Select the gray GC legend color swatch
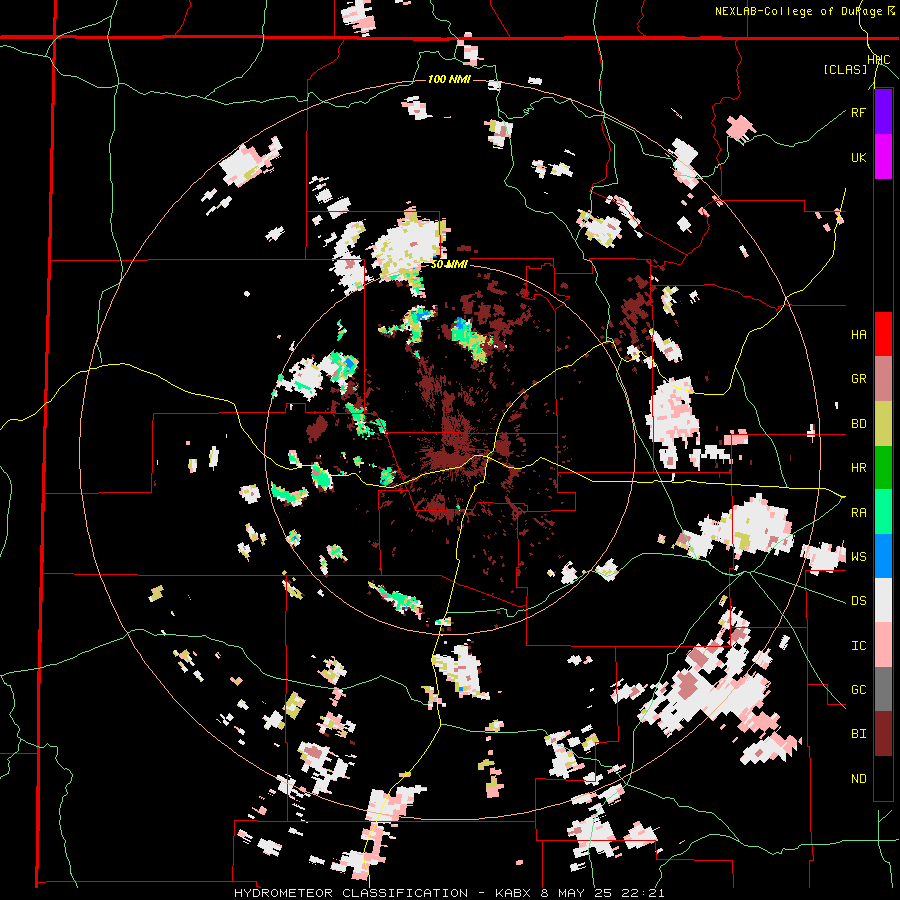The height and width of the screenshot is (900, 900). [x=883, y=690]
